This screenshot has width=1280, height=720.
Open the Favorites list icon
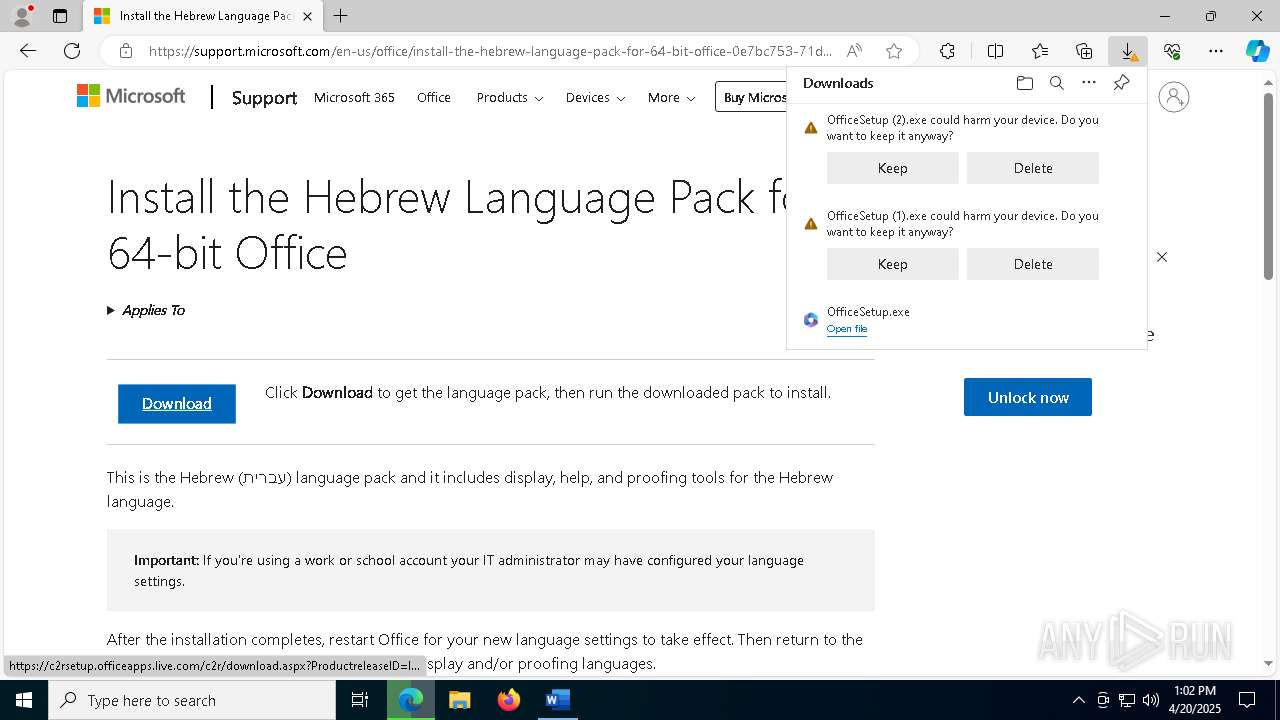click(1040, 51)
